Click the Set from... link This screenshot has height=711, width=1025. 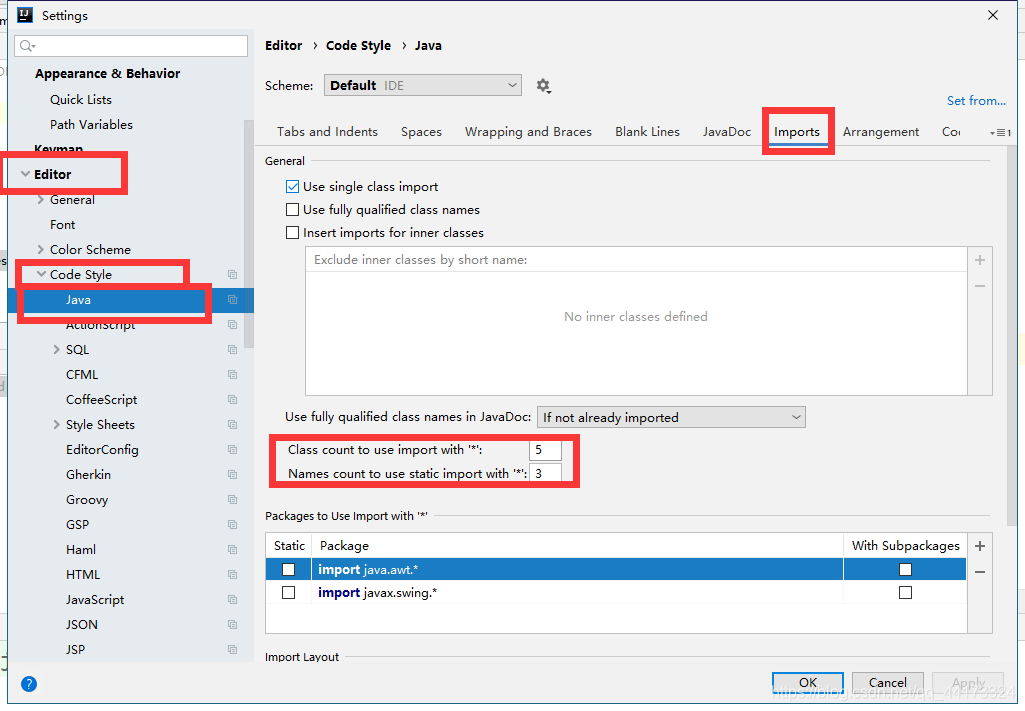click(x=976, y=101)
